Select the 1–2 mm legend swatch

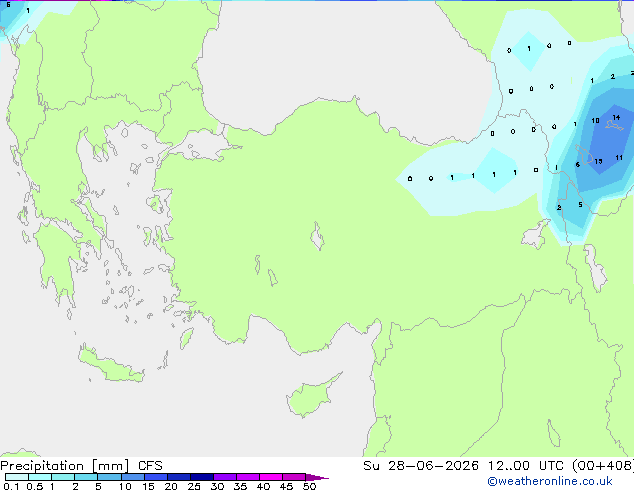tap(63, 477)
